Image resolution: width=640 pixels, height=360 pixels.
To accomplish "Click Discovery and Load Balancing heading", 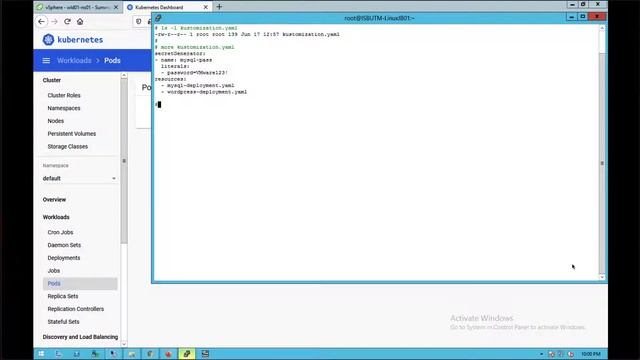I will click(80, 337).
